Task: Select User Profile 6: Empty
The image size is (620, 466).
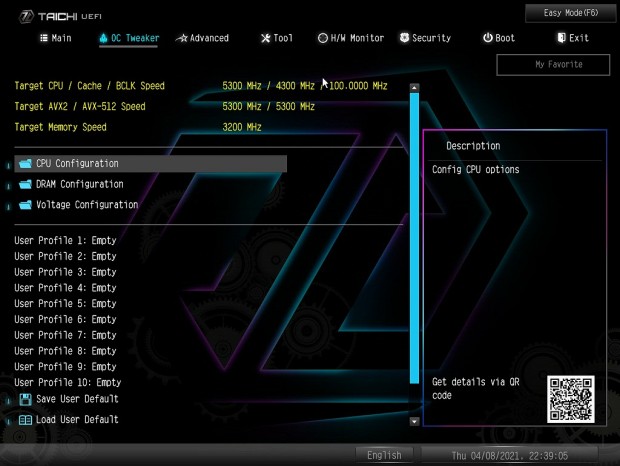Action: tap(65, 319)
